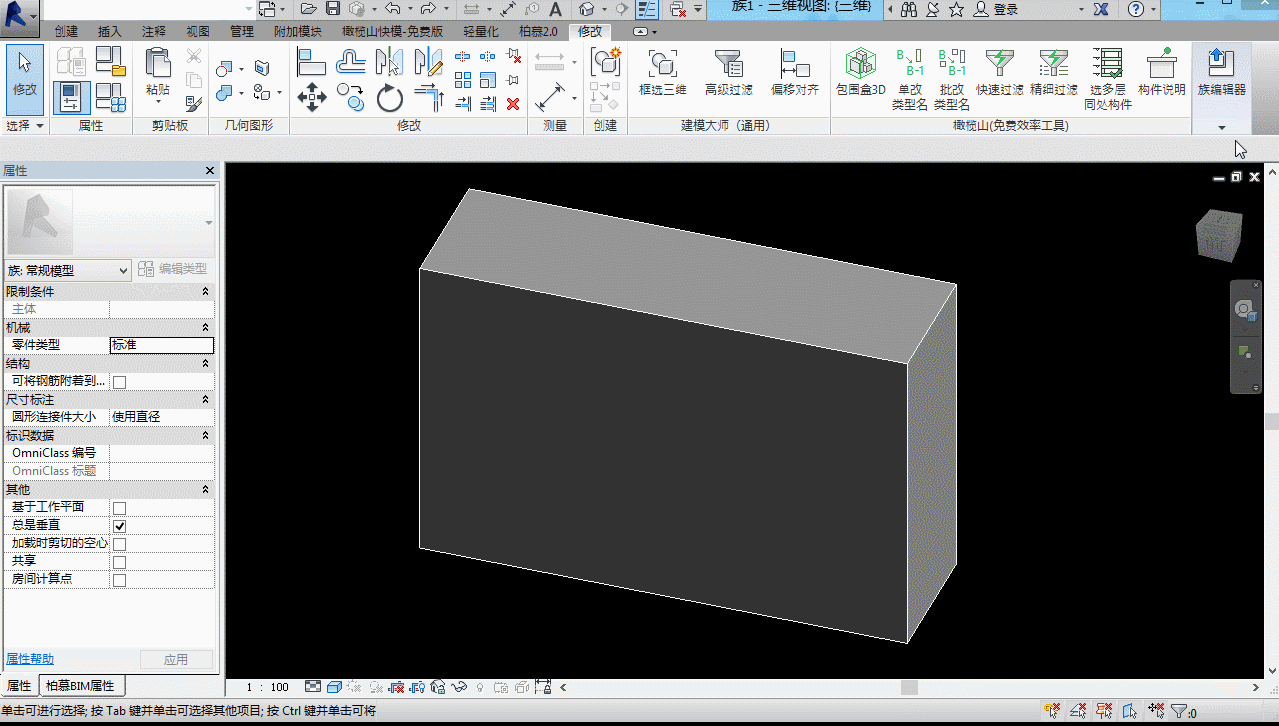Click the Properties palette toggle icon
The height and width of the screenshot is (726, 1279).
[71, 97]
